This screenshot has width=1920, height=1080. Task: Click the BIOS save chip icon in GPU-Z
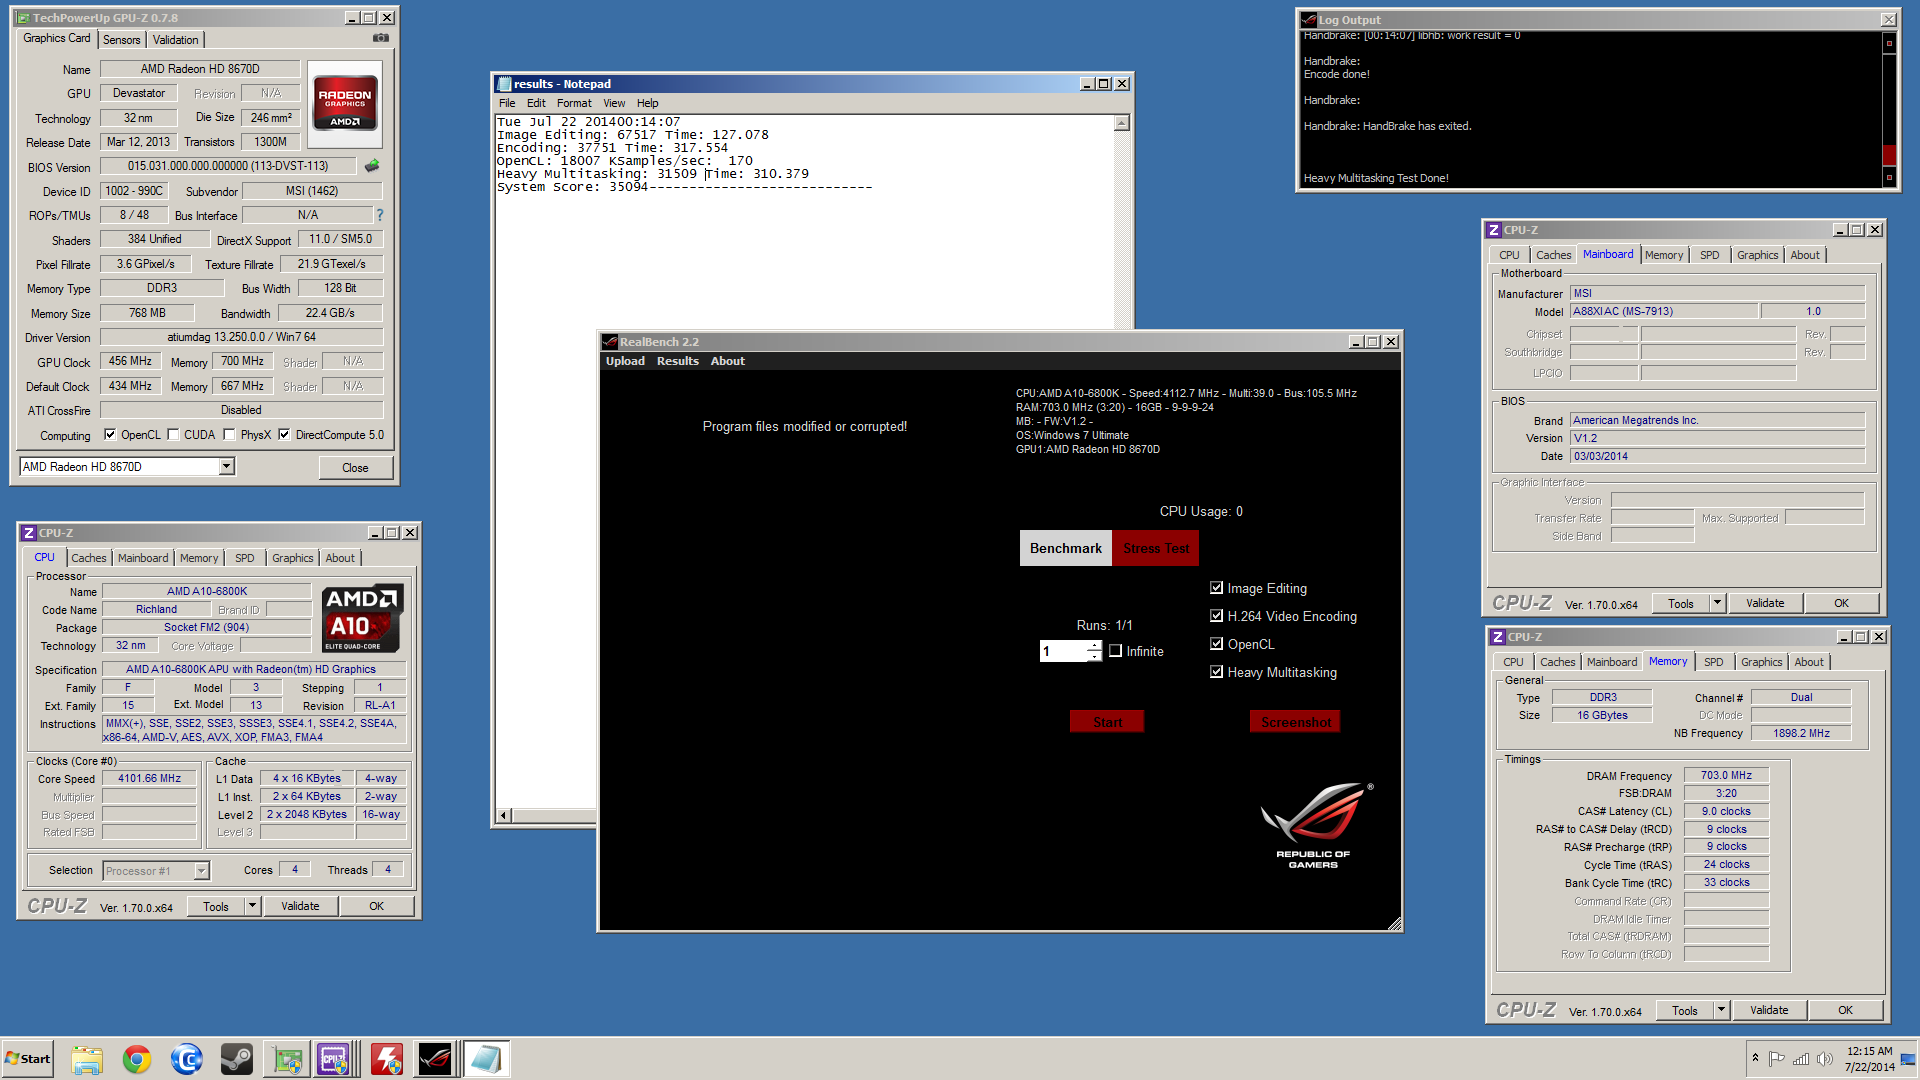tap(372, 166)
